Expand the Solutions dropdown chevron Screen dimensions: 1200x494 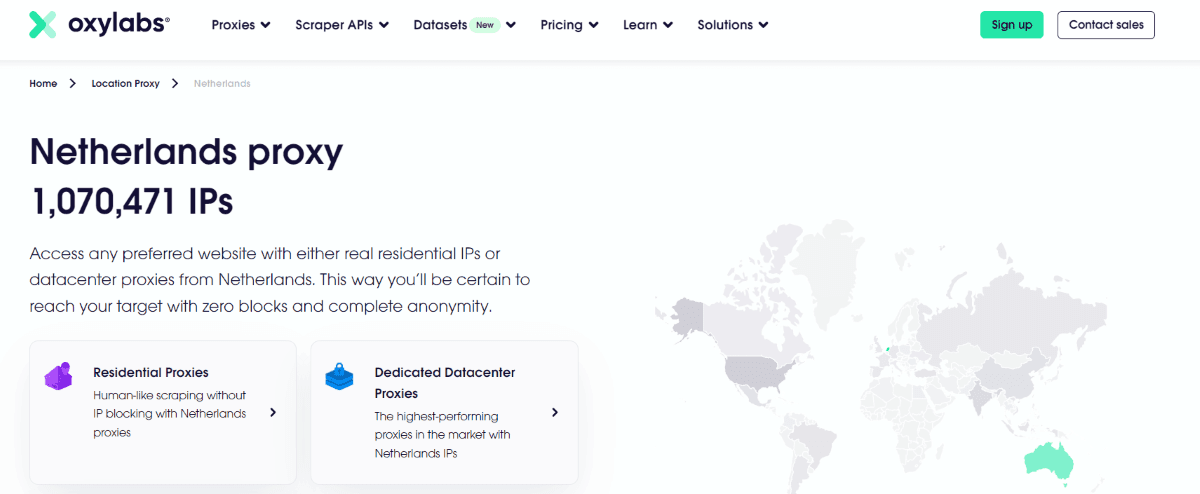pos(764,25)
